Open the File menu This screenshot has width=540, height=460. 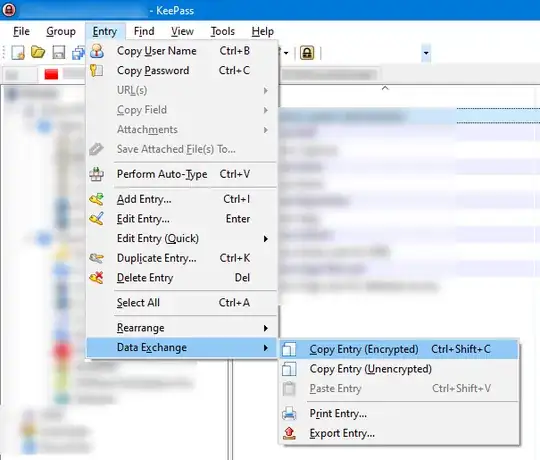click(x=21, y=31)
